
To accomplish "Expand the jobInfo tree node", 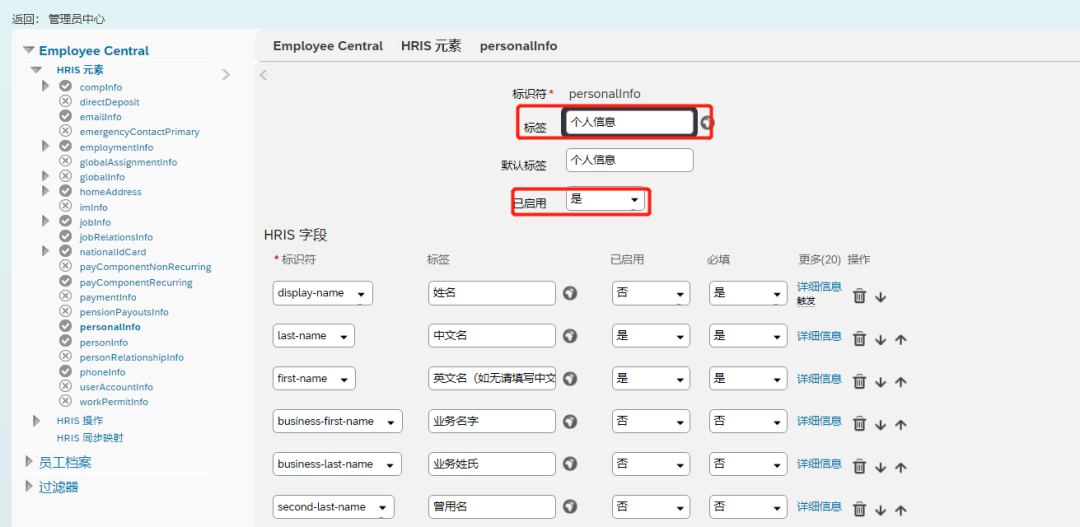I will click(x=45, y=221).
